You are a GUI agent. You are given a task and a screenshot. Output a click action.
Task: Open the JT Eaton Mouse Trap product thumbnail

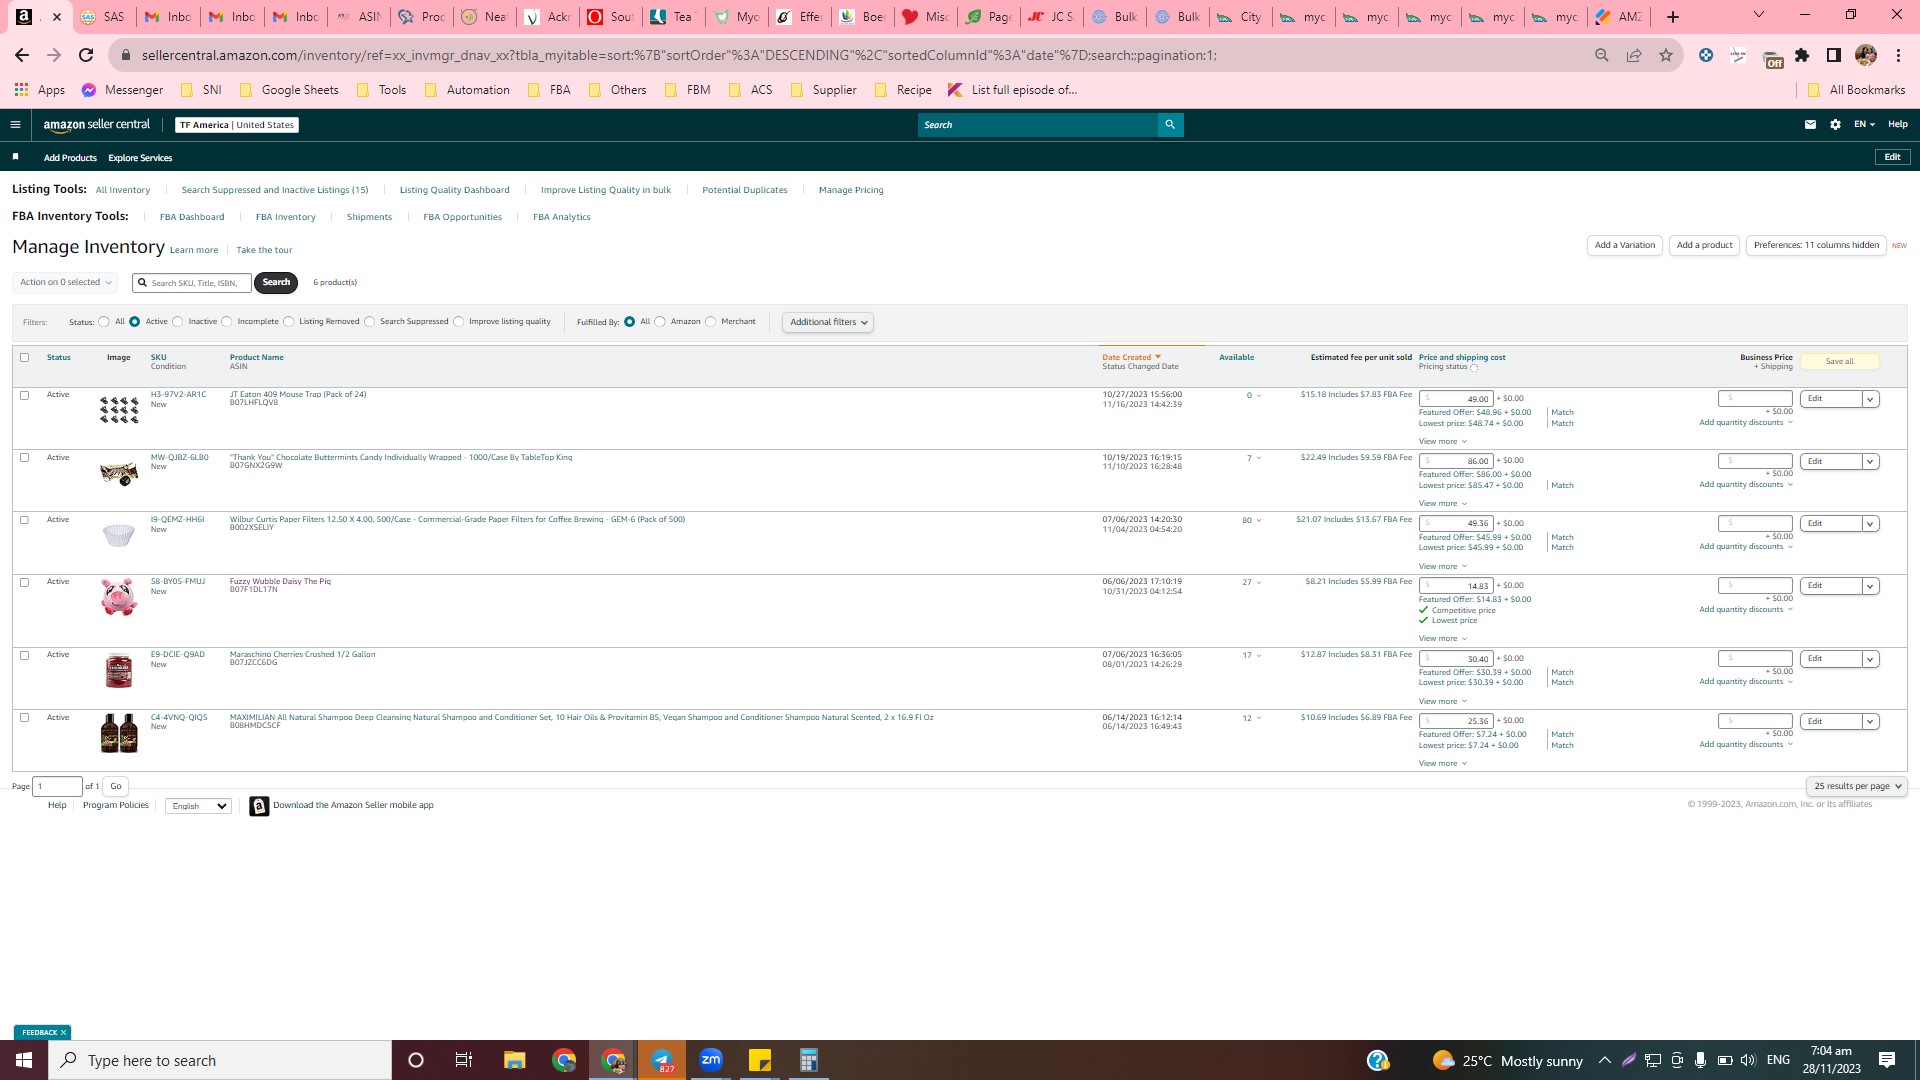tap(119, 410)
